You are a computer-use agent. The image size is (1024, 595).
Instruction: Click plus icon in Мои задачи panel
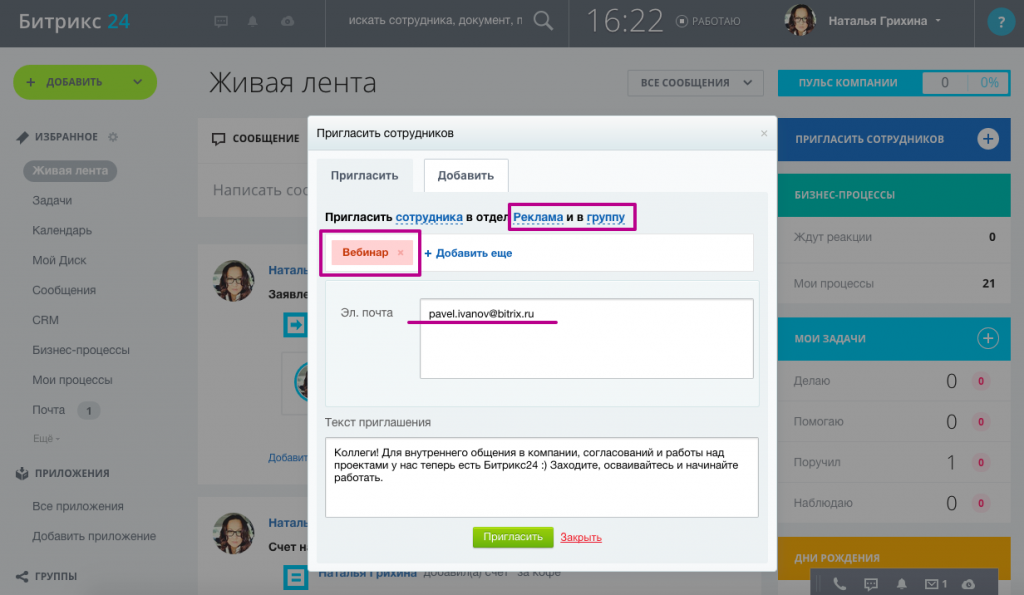[988, 337]
